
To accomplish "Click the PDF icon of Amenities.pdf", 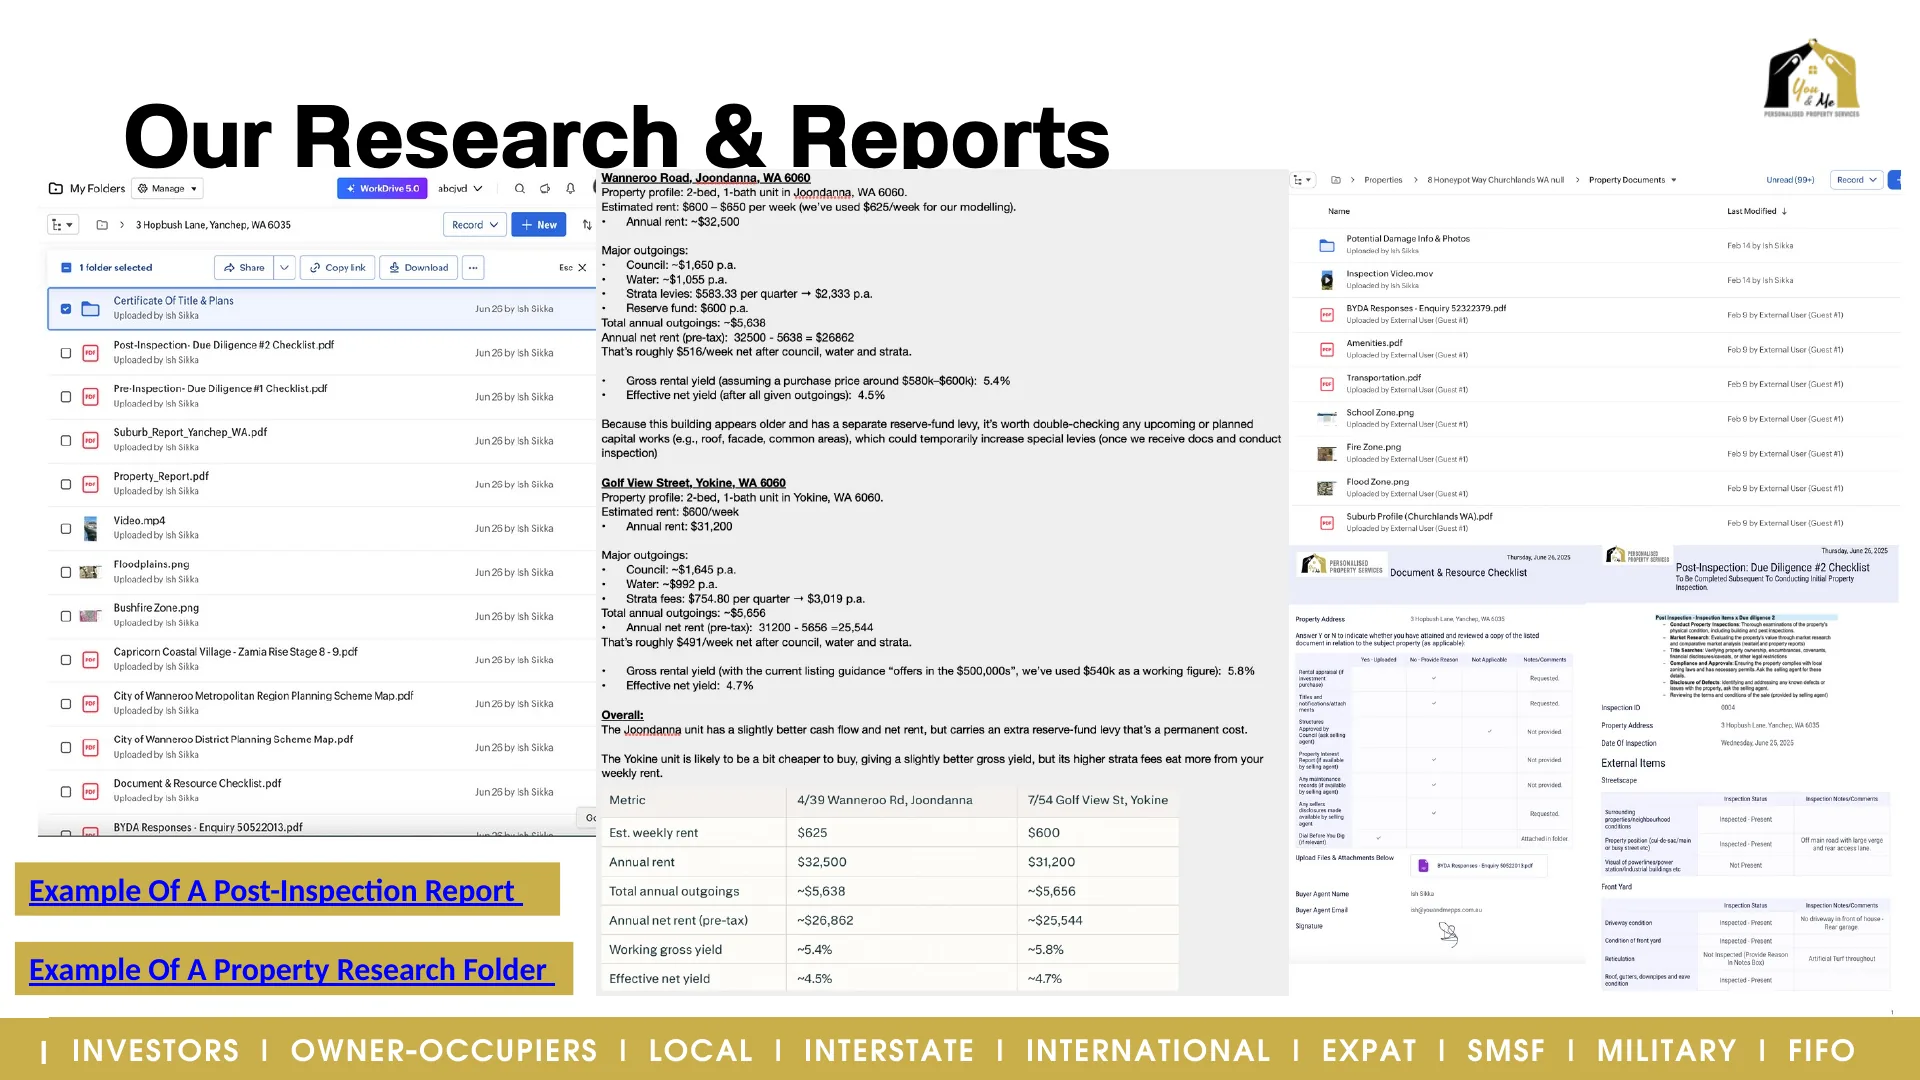I will click(x=1327, y=350).
